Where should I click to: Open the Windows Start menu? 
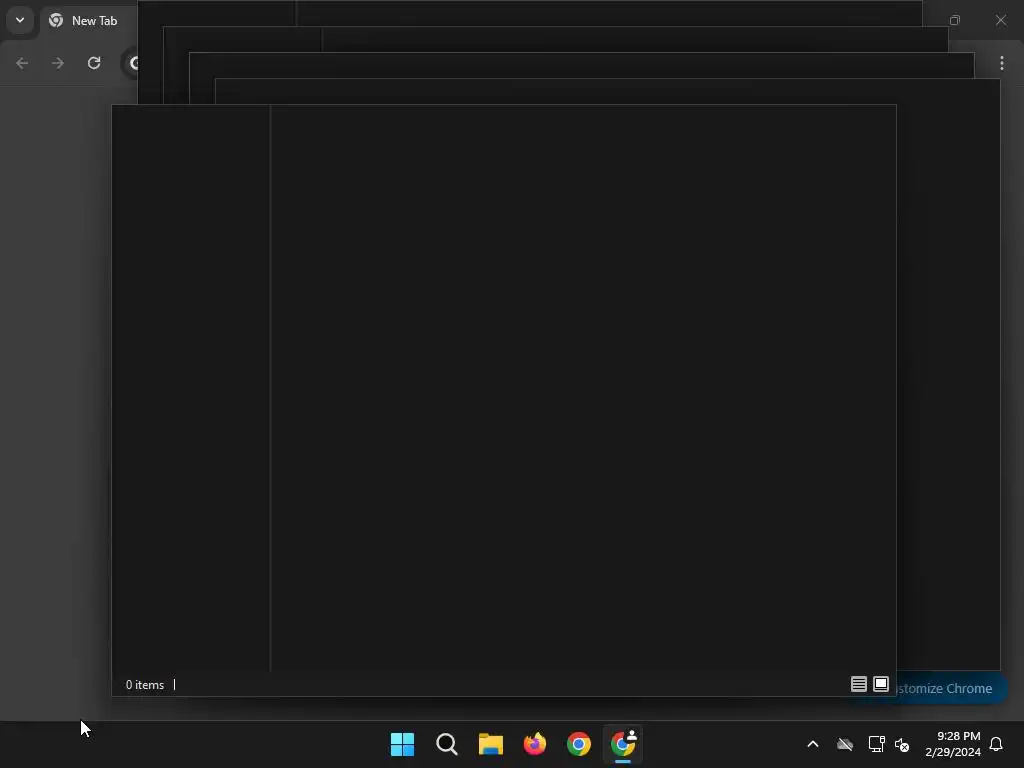402,744
